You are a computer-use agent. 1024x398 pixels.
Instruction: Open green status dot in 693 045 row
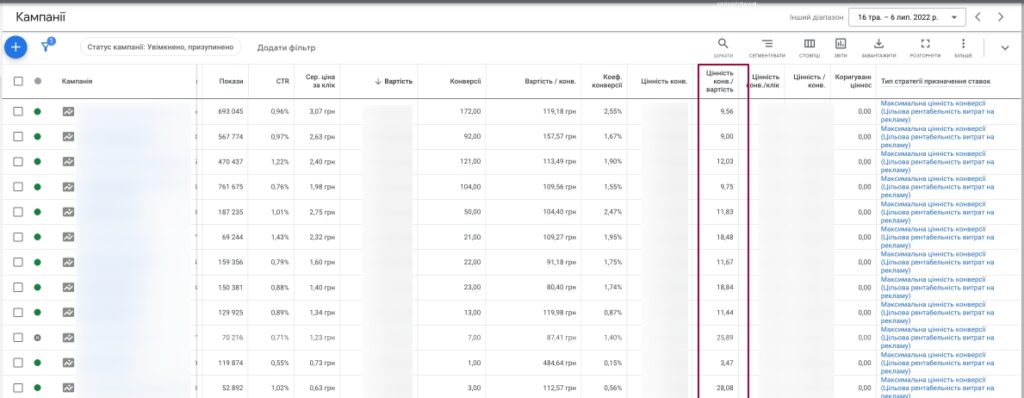37,112
